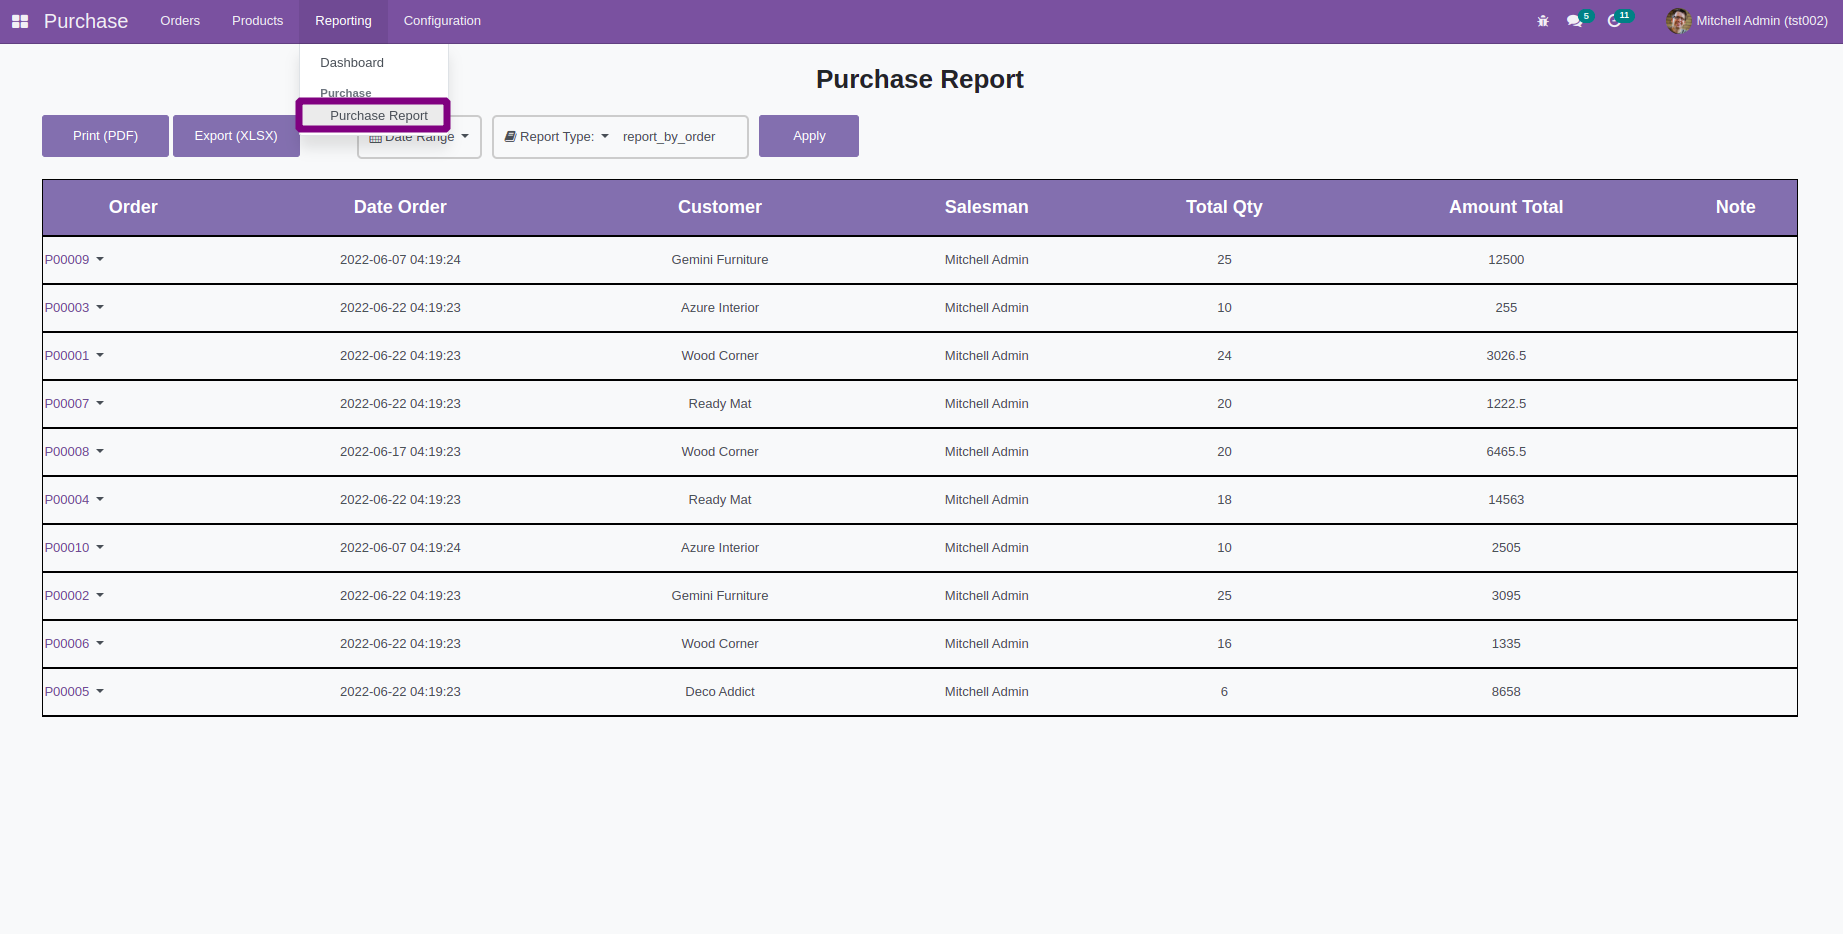Click Mitchell Admin user avatar
The width and height of the screenshot is (1843, 934).
pos(1678,21)
